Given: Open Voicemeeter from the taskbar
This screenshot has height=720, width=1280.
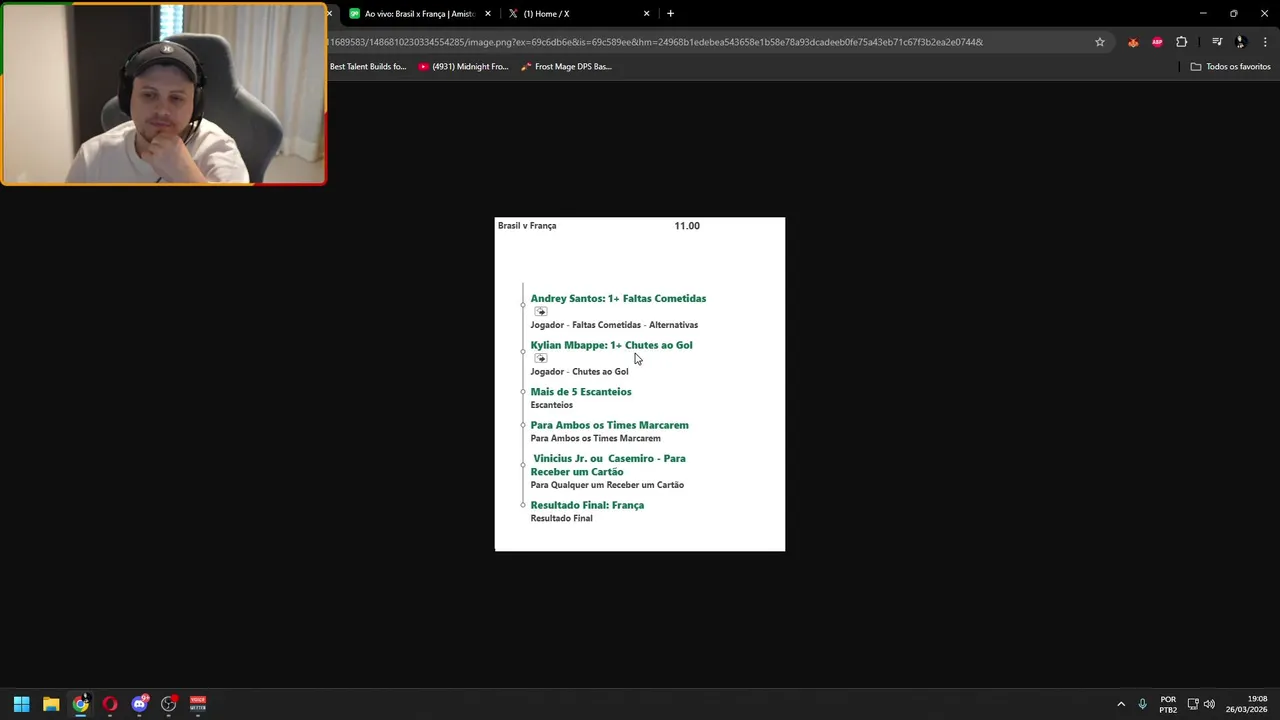Looking at the screenshot, I should (x=198, y=704).
